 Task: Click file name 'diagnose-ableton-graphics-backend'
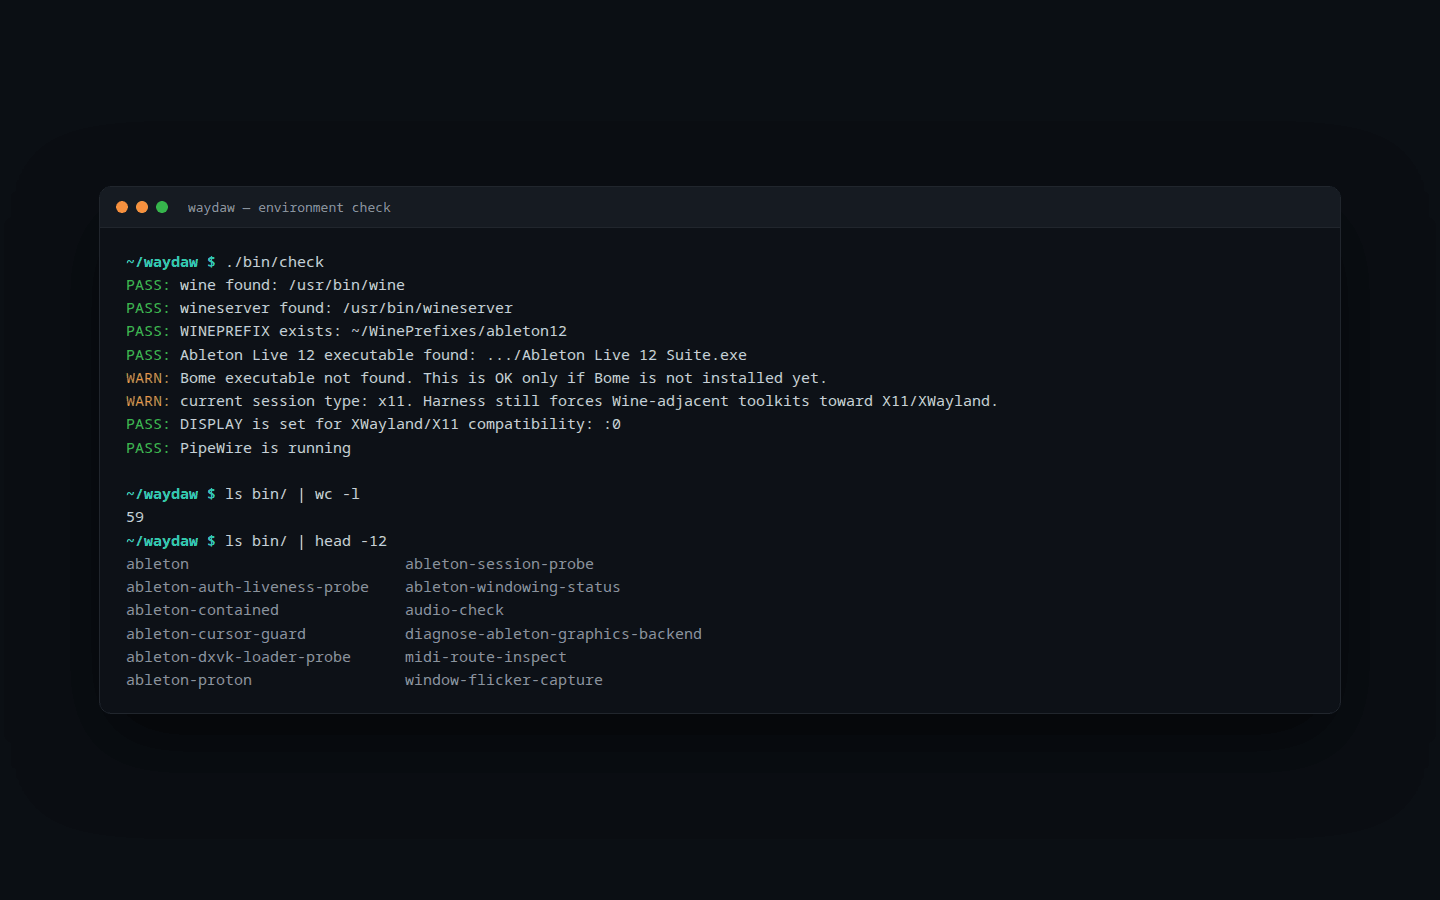(553, 634)
